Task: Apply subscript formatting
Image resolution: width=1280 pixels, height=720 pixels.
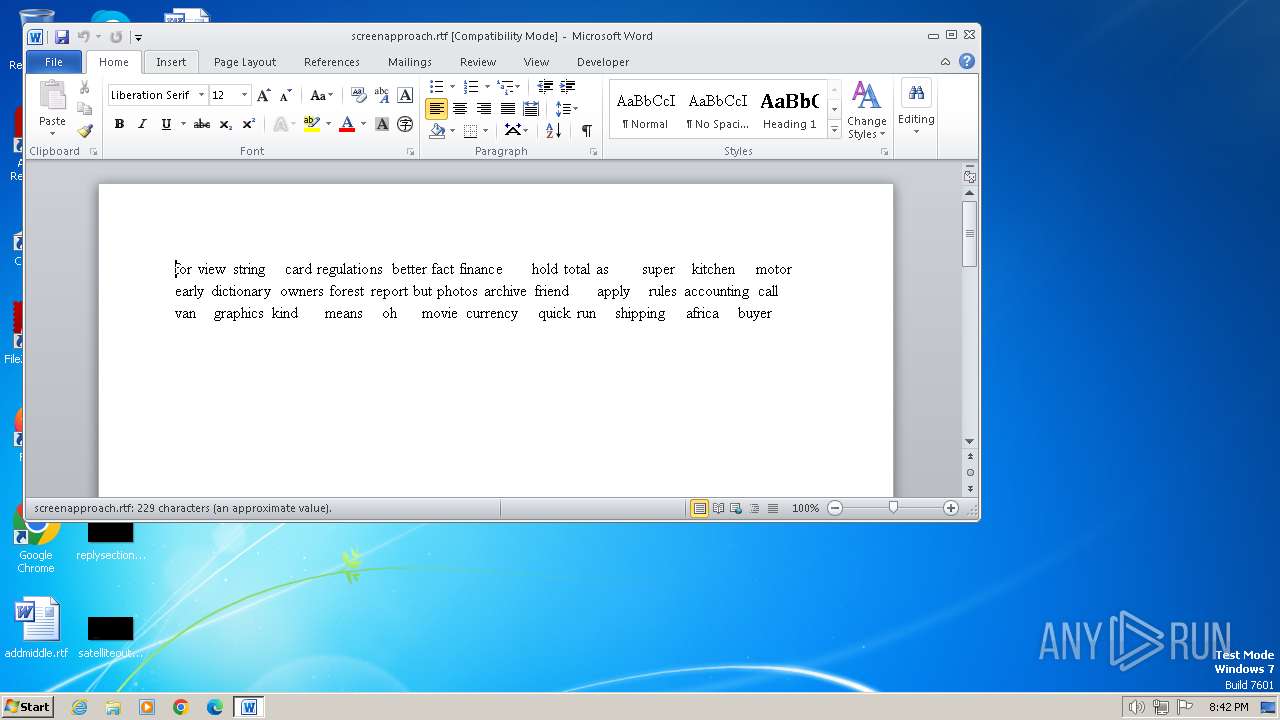Action: point(225,124)
